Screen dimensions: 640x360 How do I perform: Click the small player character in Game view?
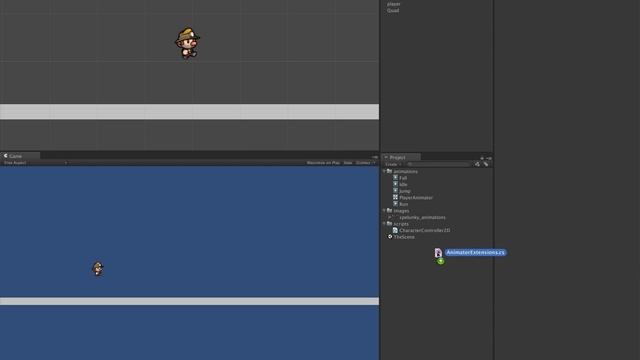98,269
